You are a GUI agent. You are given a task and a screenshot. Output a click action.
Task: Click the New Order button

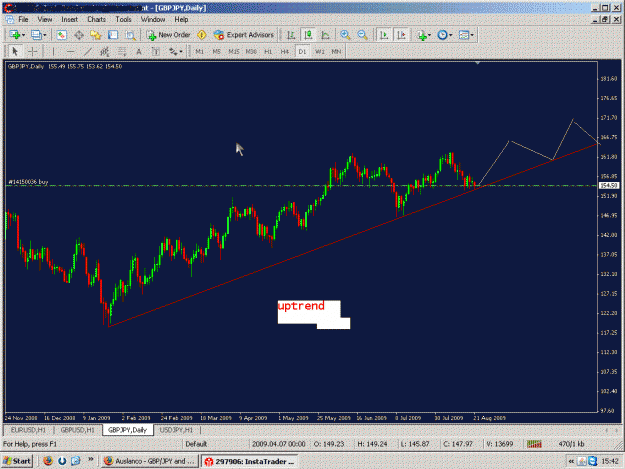pyautogui.click(x=169, y=35)
